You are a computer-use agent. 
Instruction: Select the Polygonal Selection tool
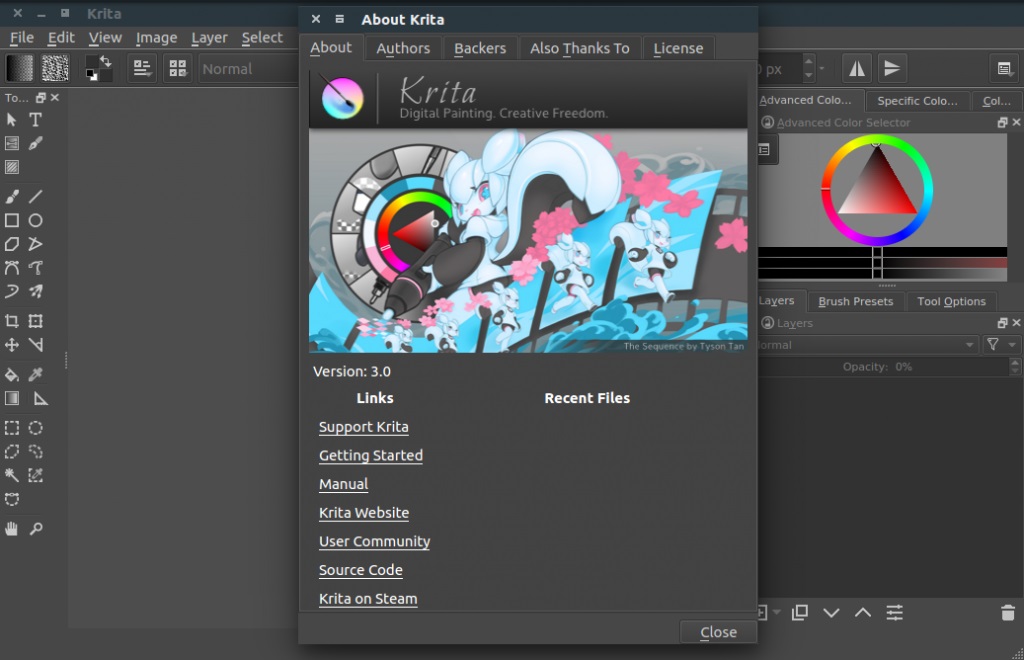(x=12, y=451)
